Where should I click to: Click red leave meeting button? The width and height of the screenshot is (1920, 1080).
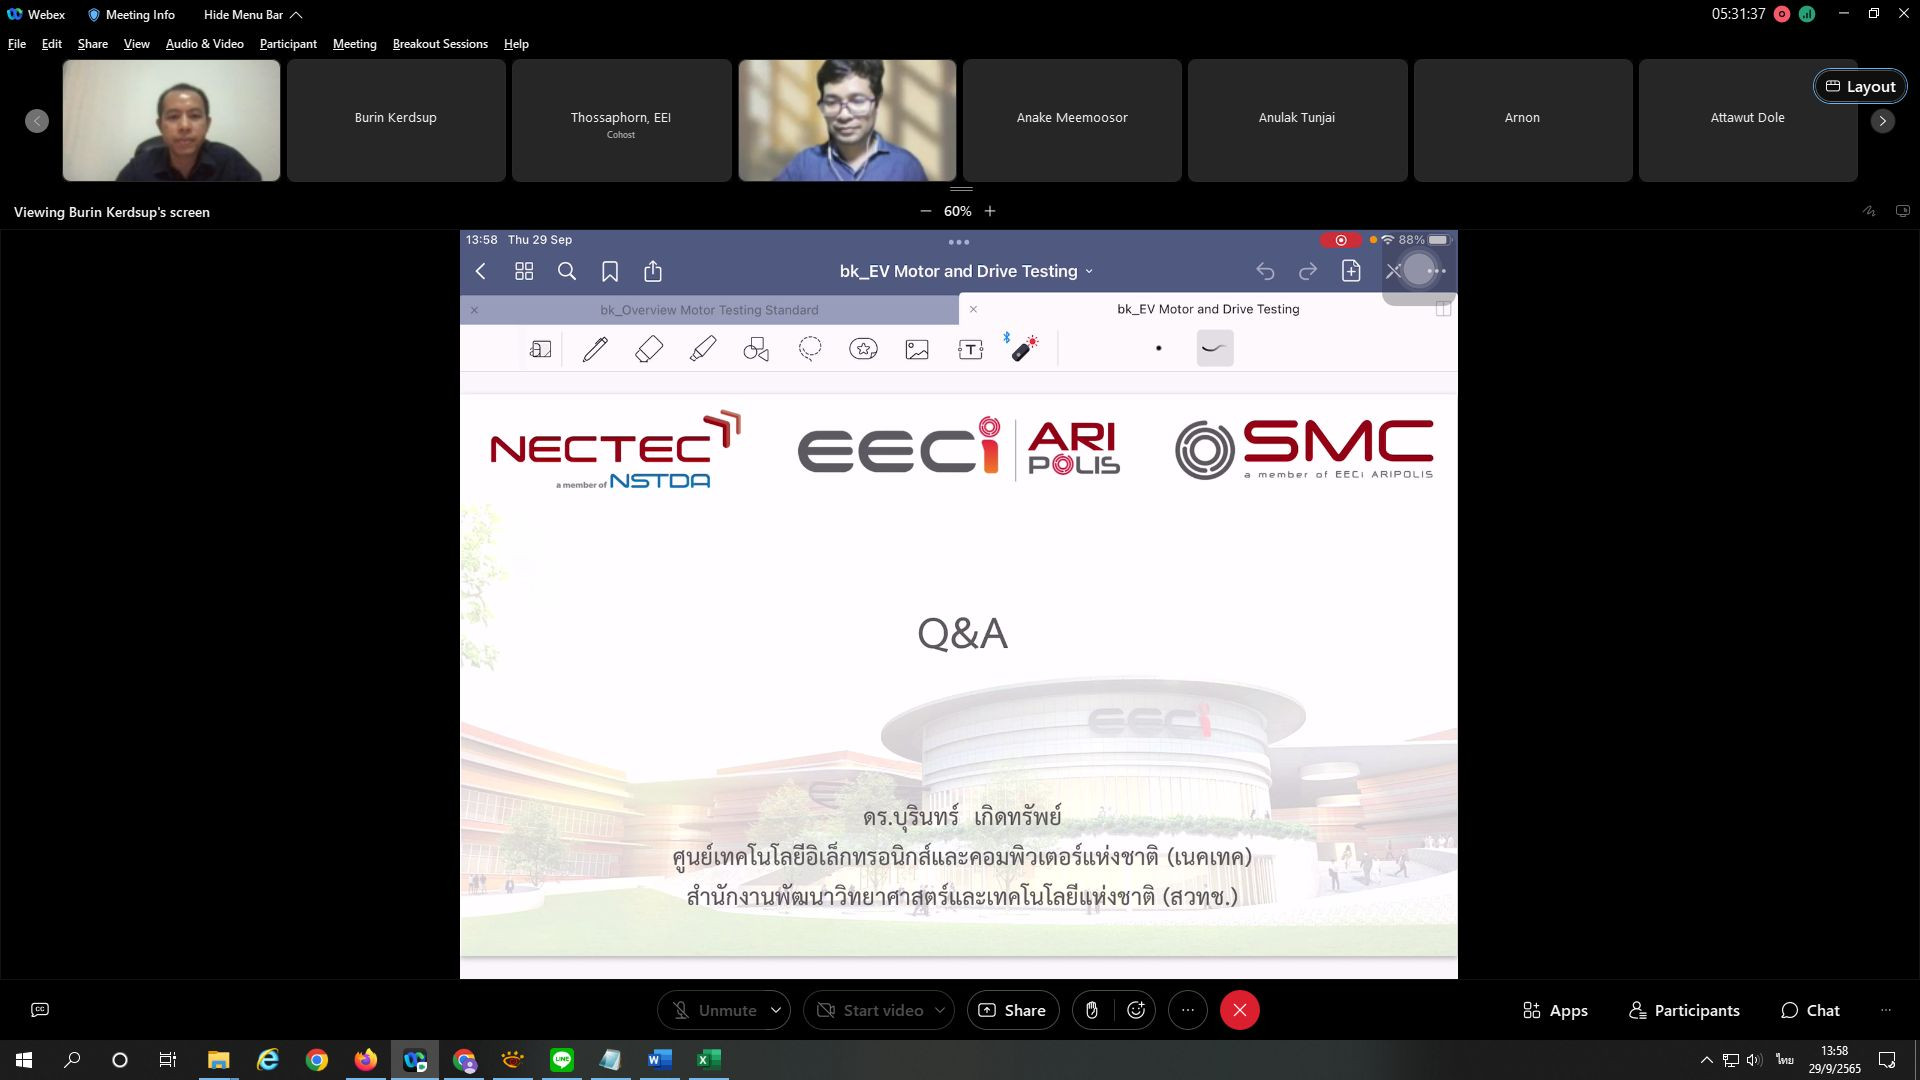coord(1240,1010)
